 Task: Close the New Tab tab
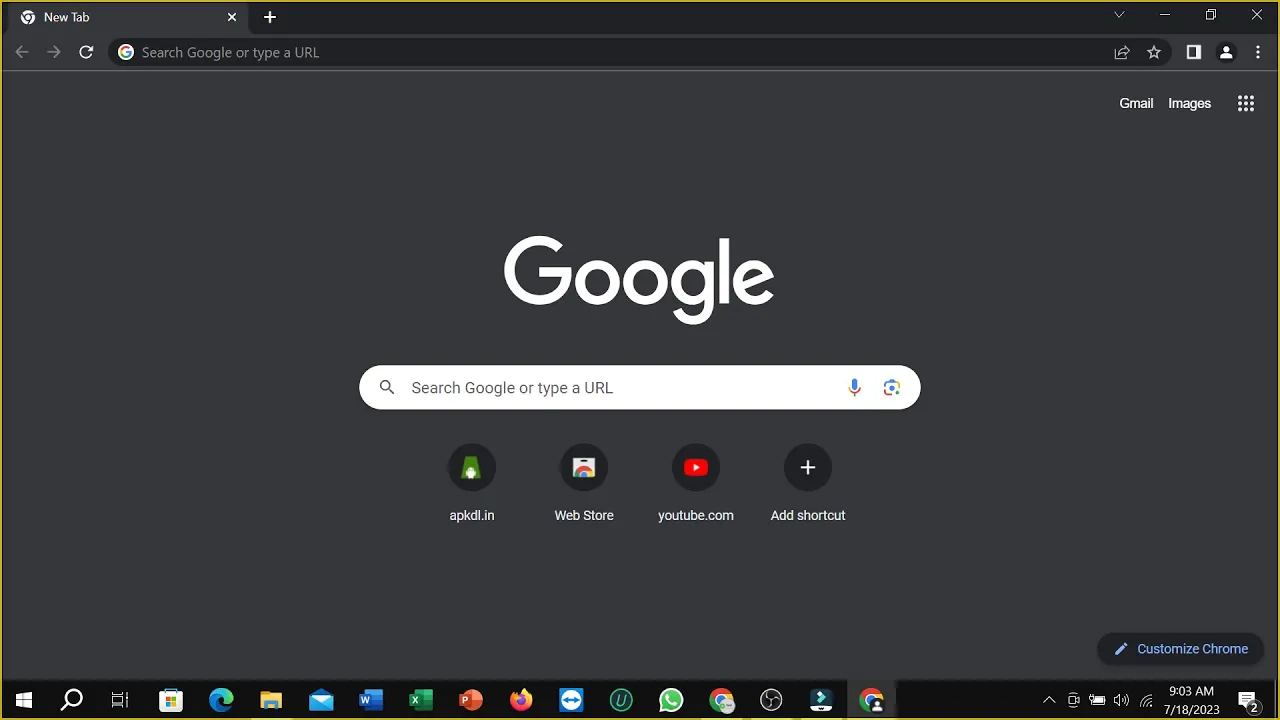click(x=232, y=17)
